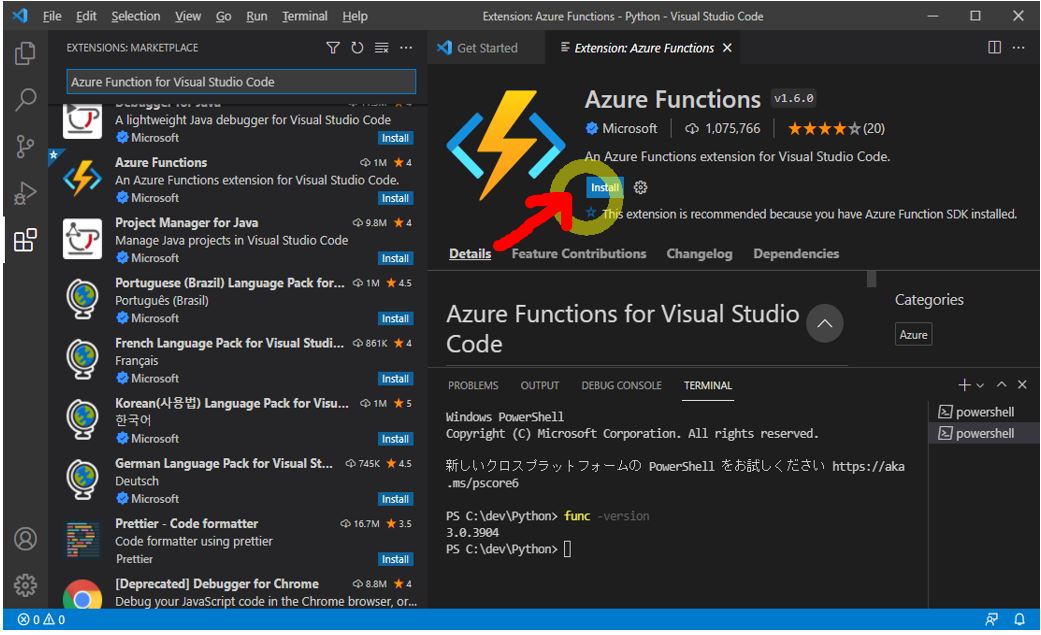Open the feedback icon in status bar
Screen dimensions: 1041x635
point(991,620)
